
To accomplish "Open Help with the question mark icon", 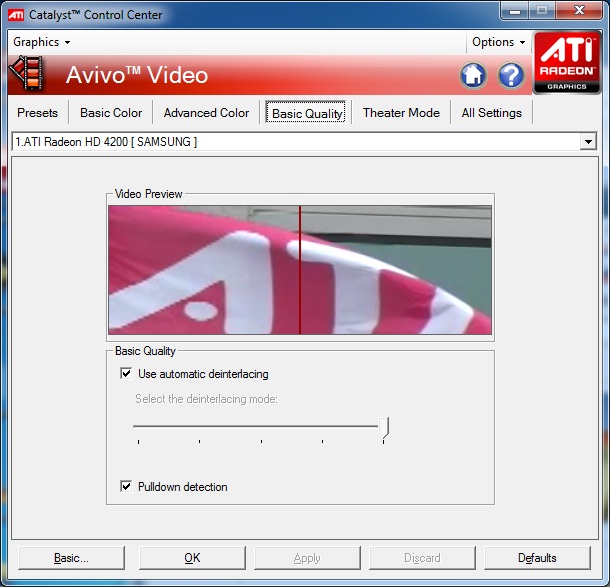I will [x=511, y=75].
